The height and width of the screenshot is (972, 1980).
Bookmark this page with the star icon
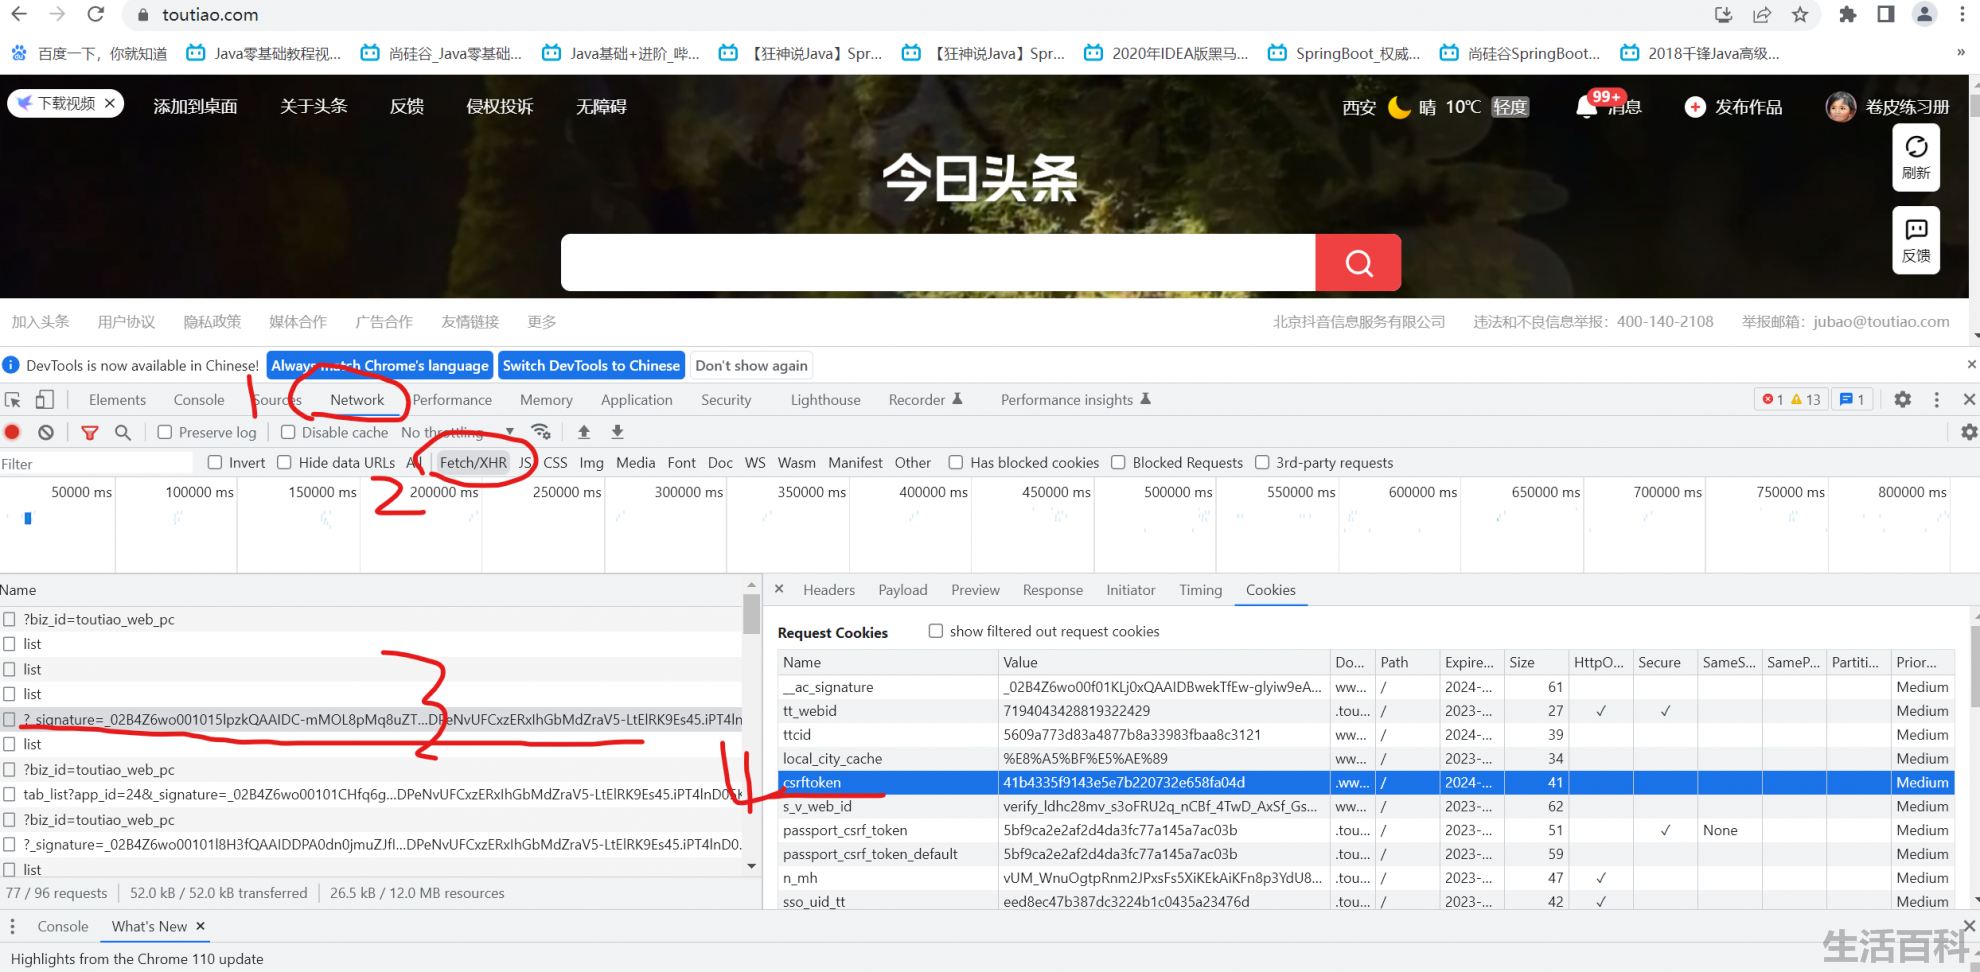pyautogui.click(x=1800, y=14)
